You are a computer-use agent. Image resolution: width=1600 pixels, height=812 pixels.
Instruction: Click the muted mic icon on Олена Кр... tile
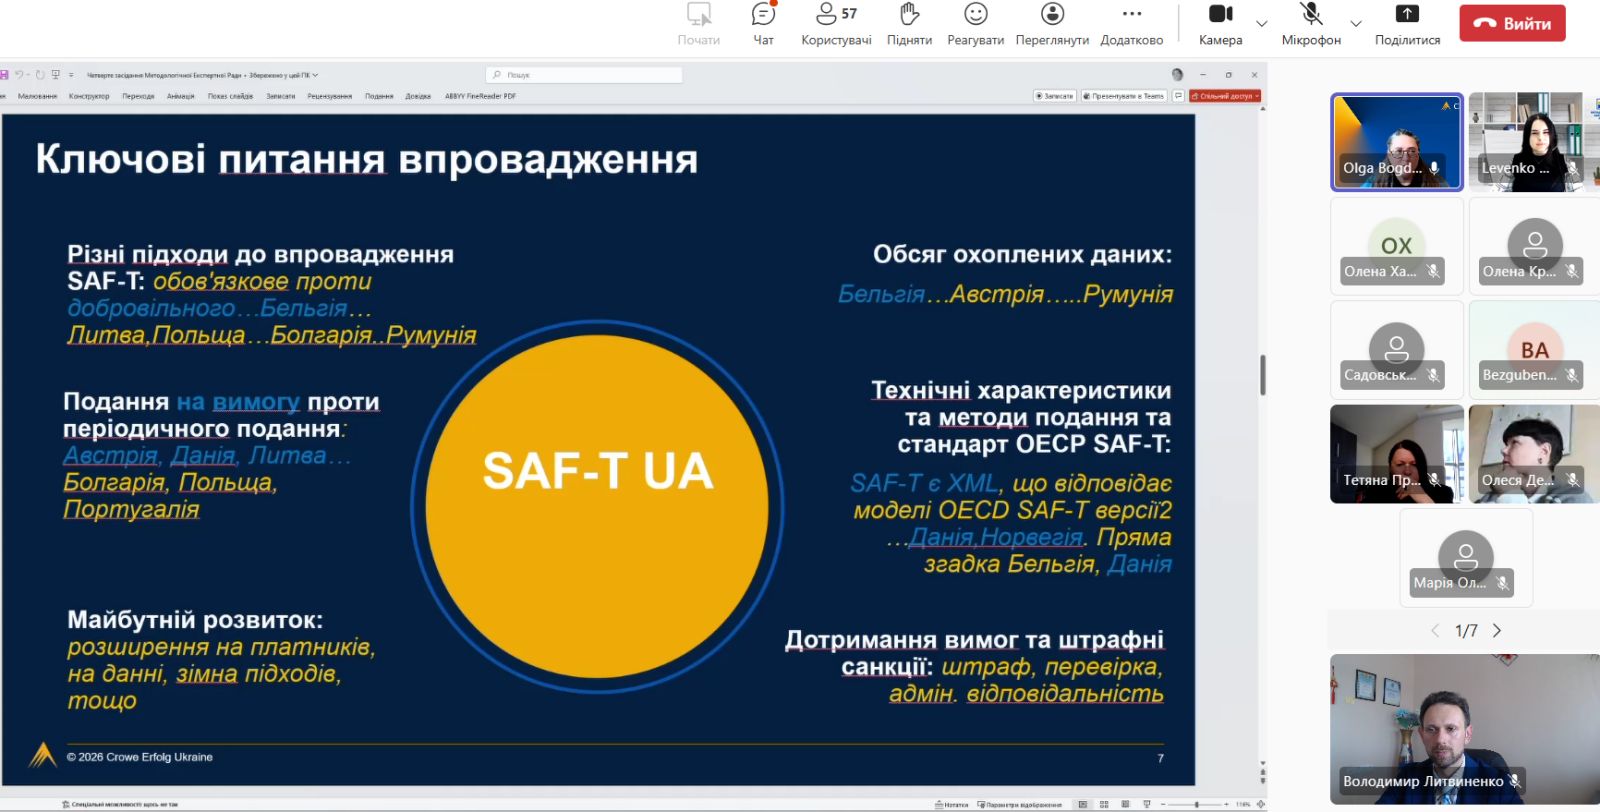tap(1572, 271)
